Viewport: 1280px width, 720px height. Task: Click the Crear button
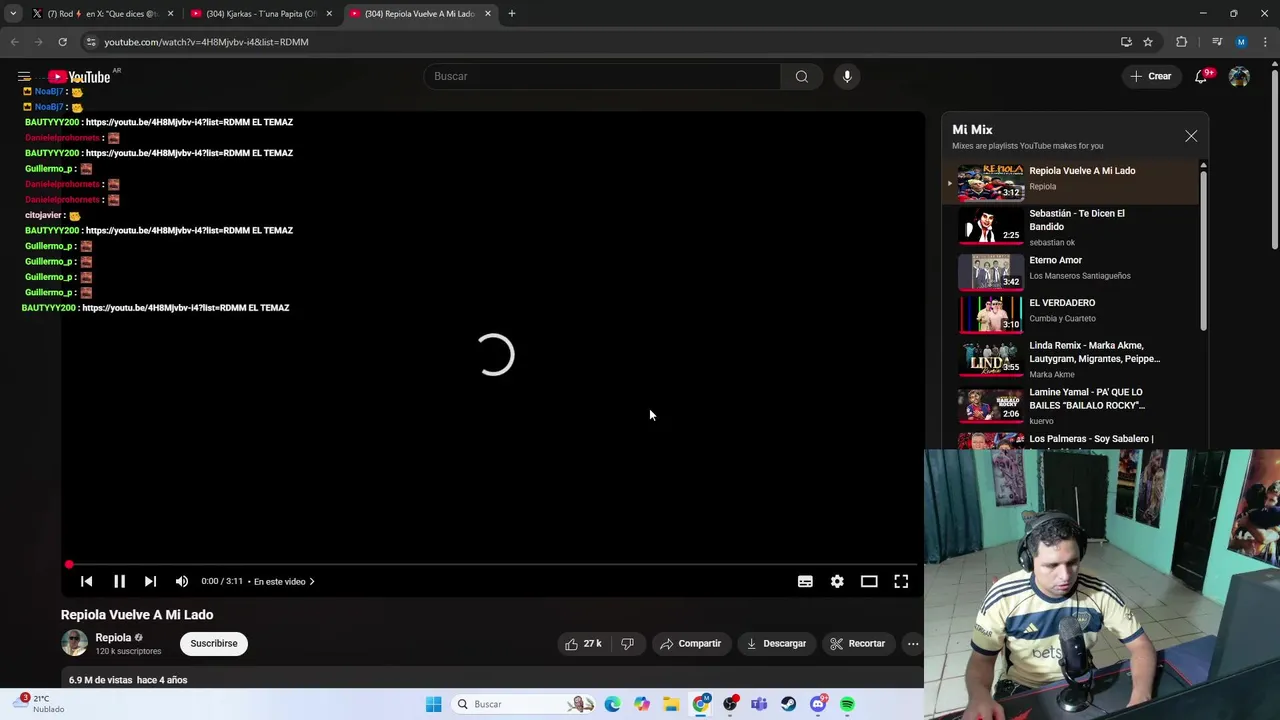coord(1150,76)
